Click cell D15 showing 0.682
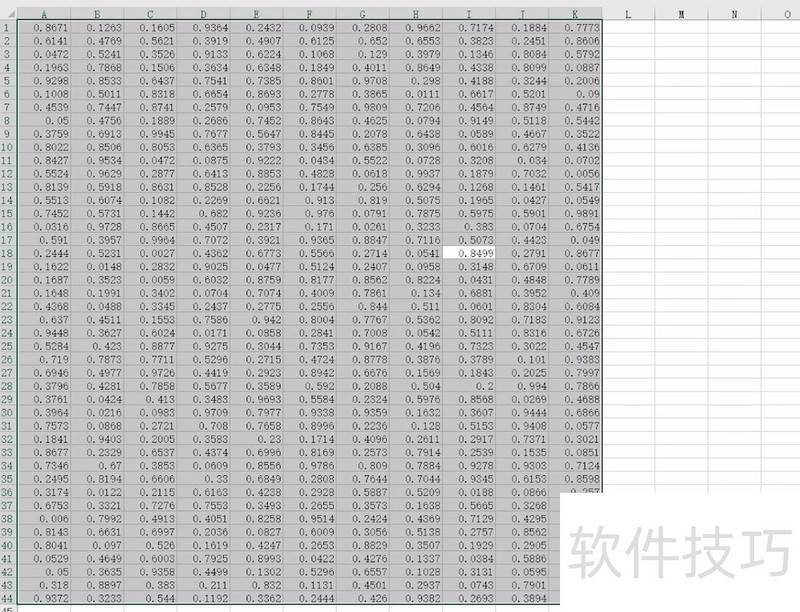800x612 pixels. 203,213
